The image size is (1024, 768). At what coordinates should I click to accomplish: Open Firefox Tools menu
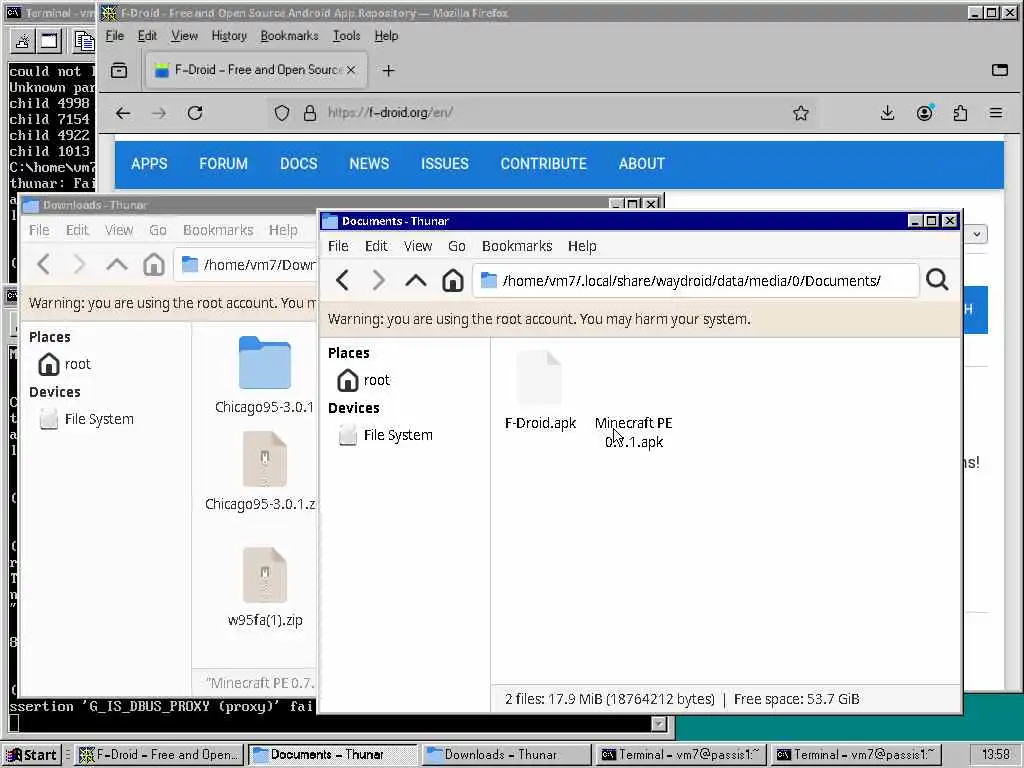tap(346, 36)
